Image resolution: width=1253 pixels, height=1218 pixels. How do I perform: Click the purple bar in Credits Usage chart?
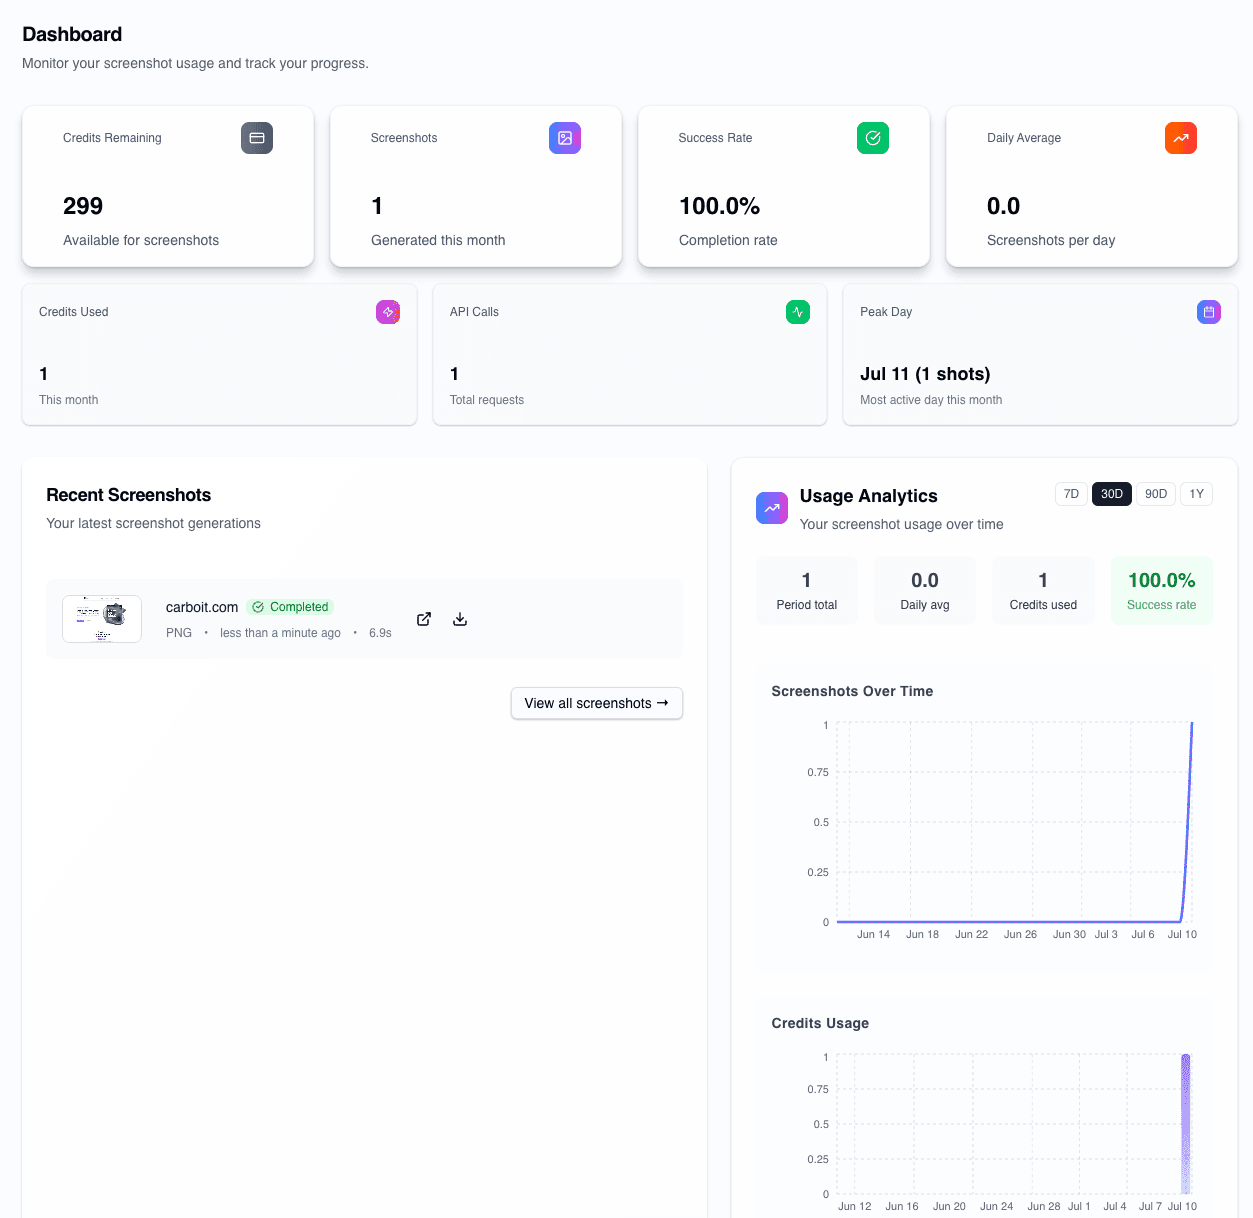pyautogui.click(x=1186, y=1124)
